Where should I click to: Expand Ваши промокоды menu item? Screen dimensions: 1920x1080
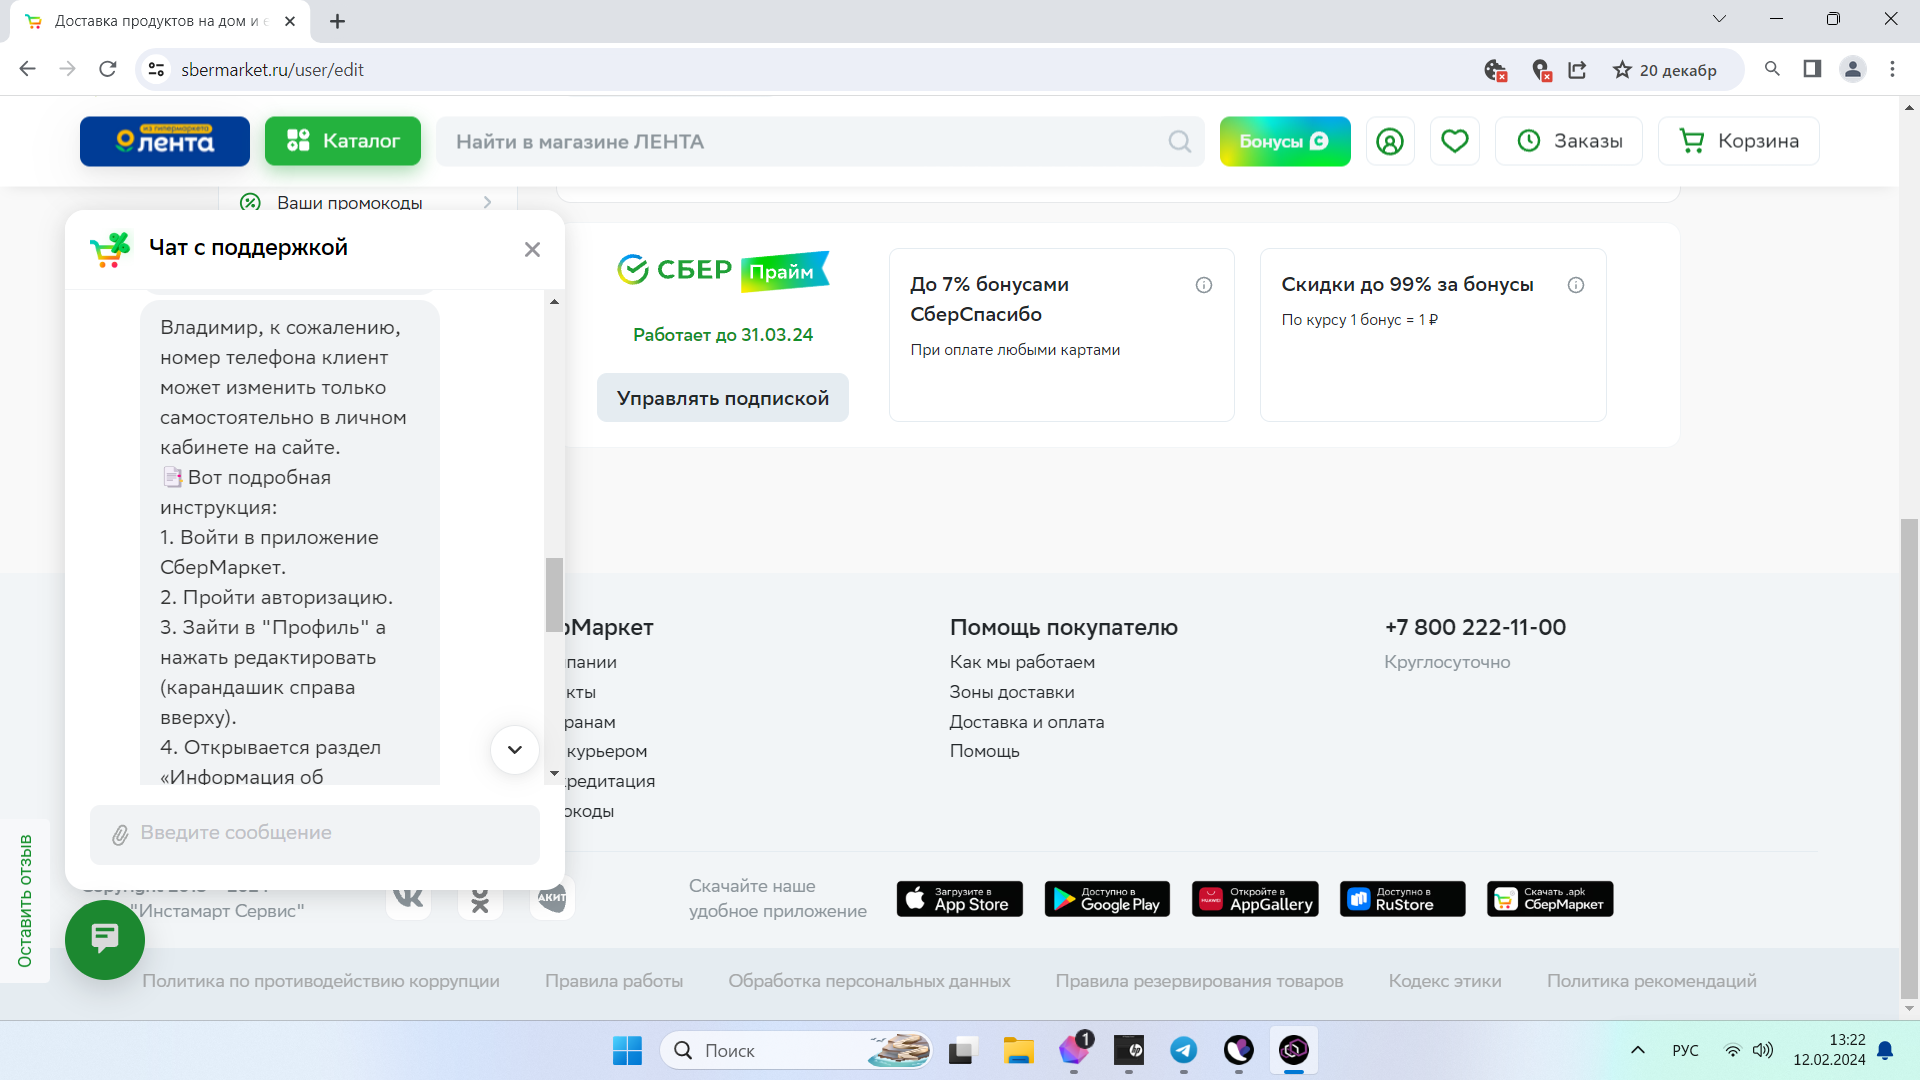point(368,202)
